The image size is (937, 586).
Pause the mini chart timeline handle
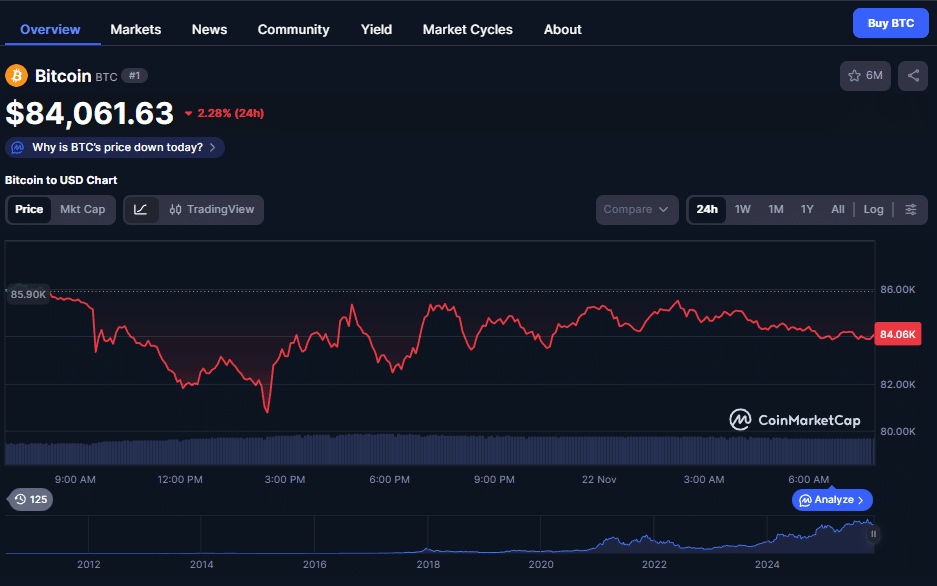873,534
